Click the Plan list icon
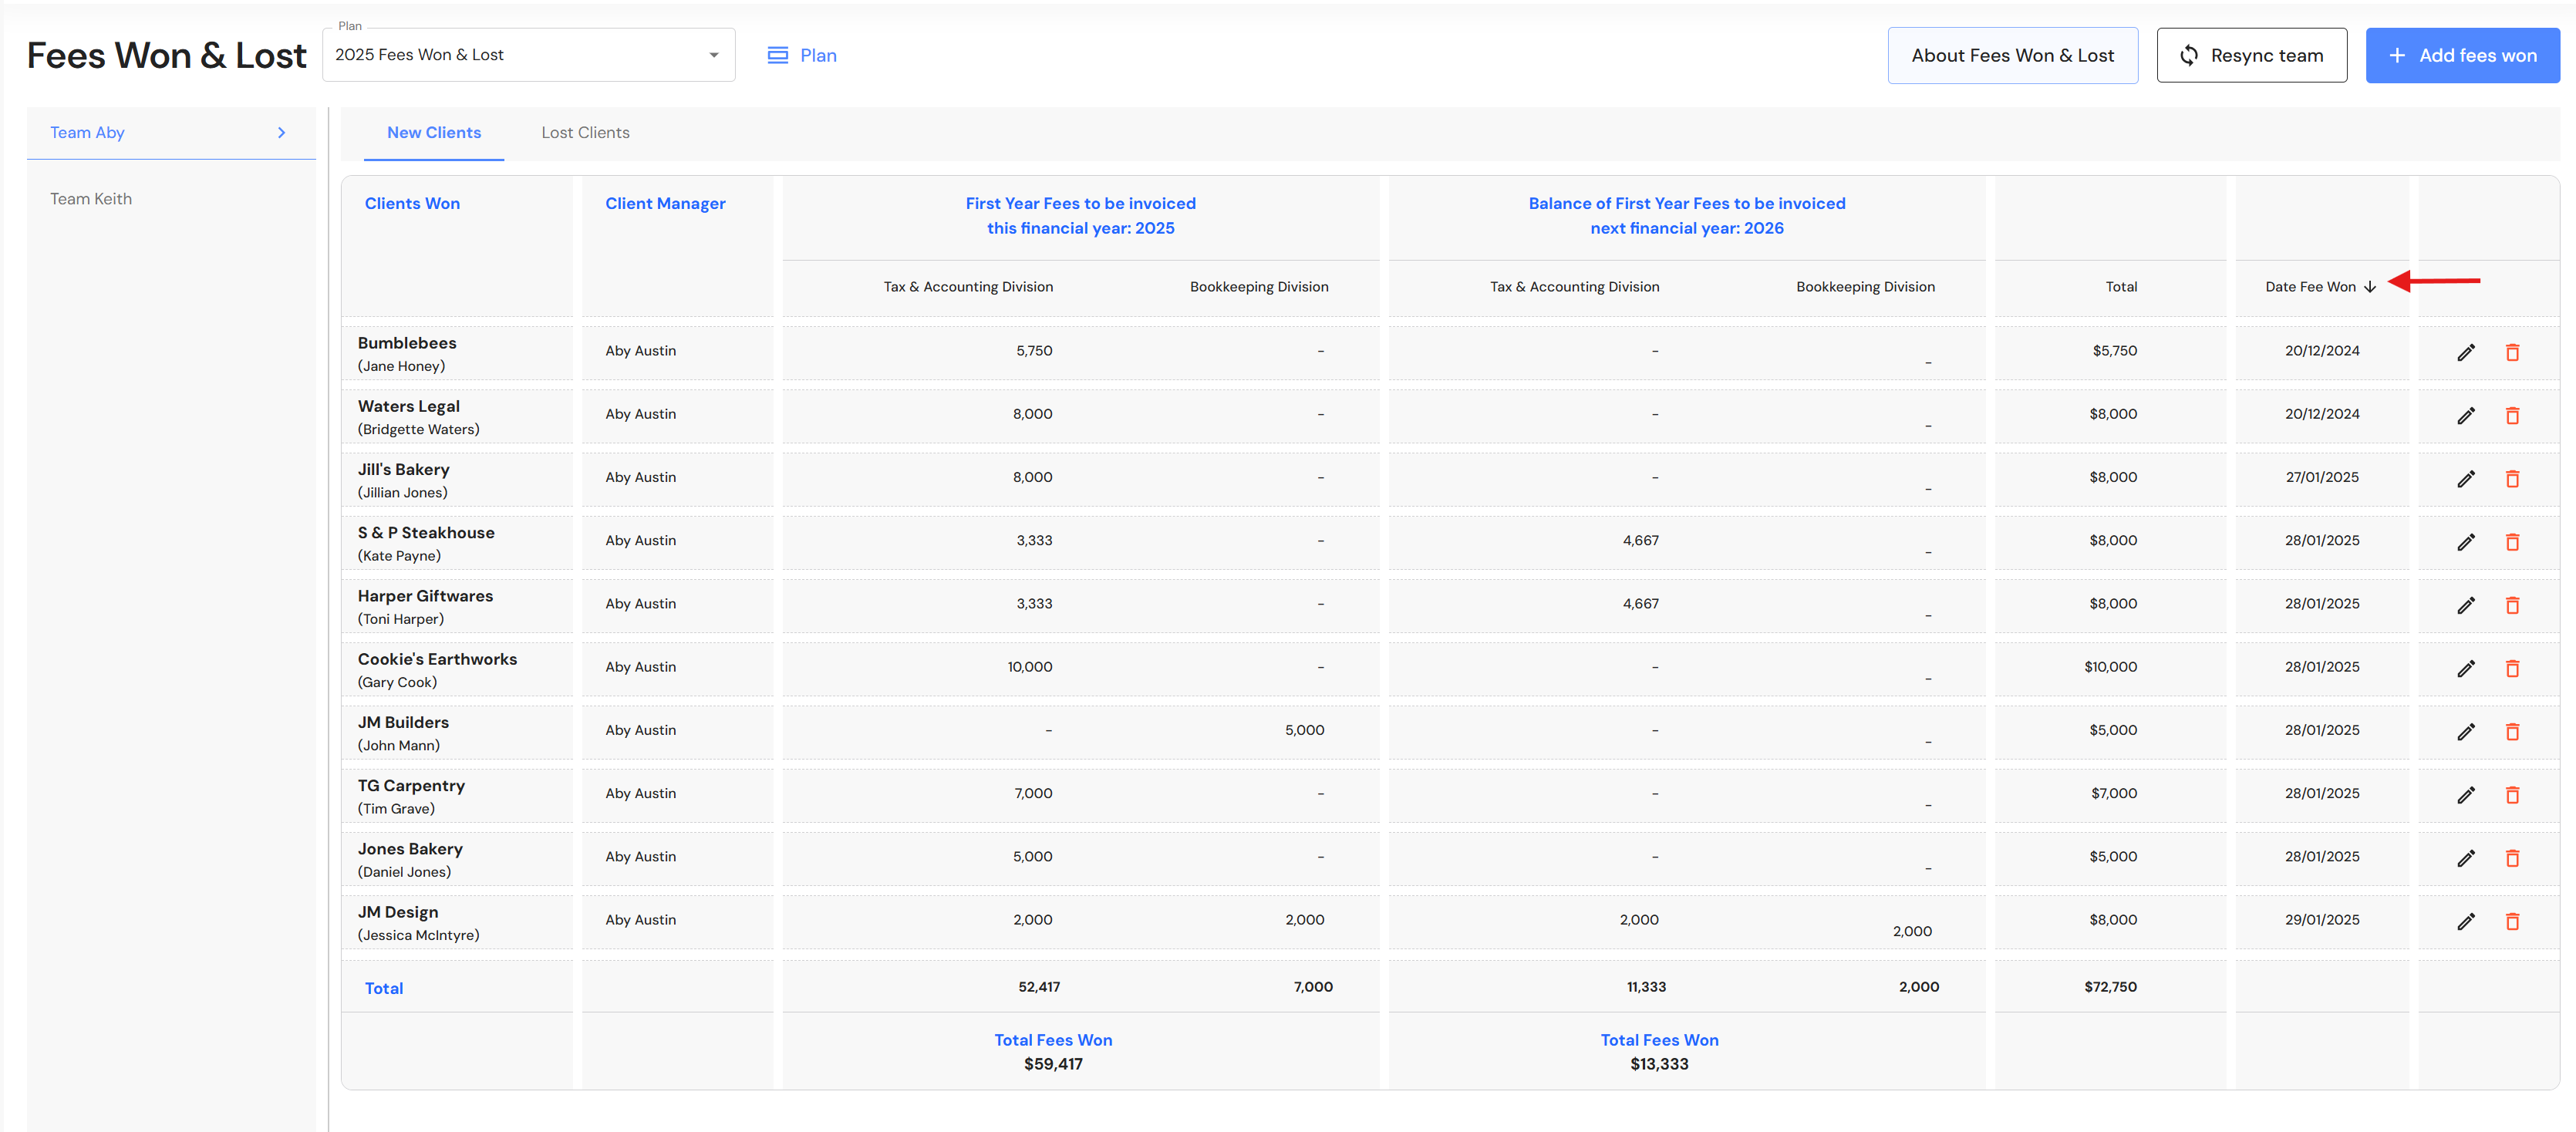Screen dimensions: 2576x1132 (777, 55)
